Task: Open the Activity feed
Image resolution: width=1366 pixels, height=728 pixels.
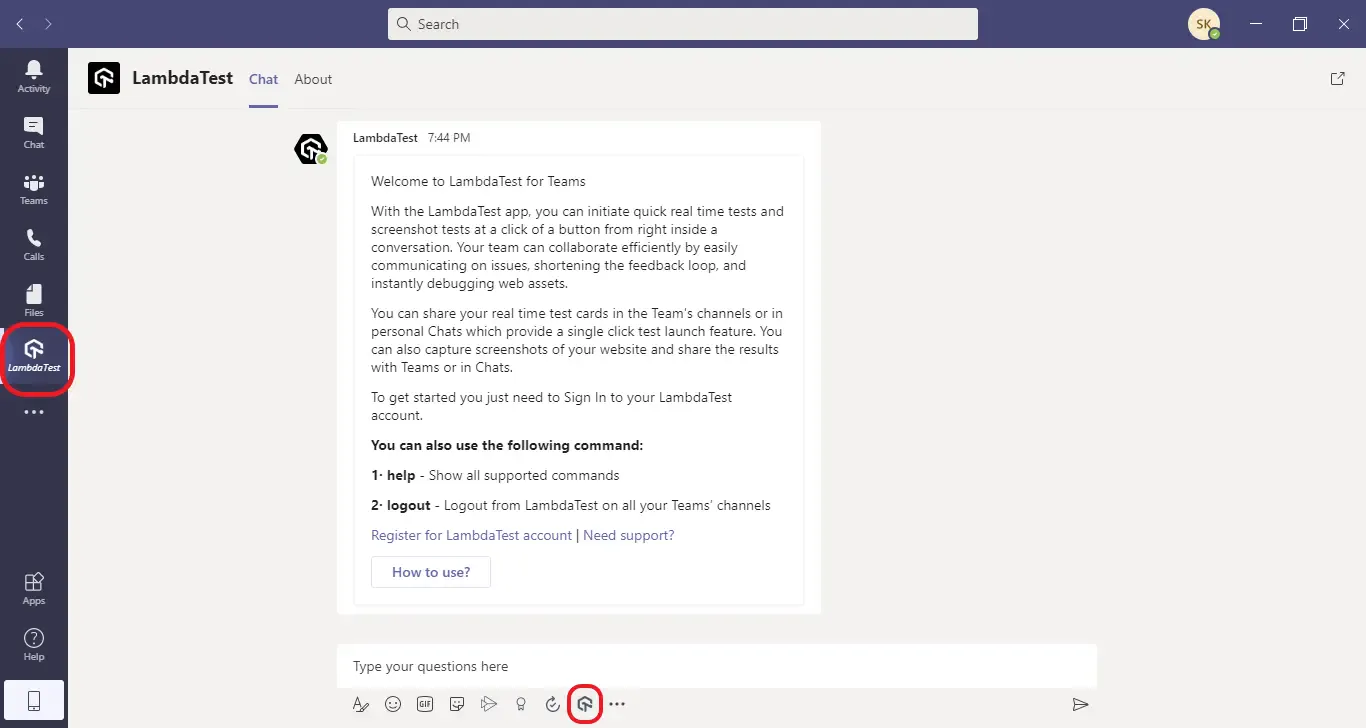Action: pyautogui.click(x=33, y=75)
